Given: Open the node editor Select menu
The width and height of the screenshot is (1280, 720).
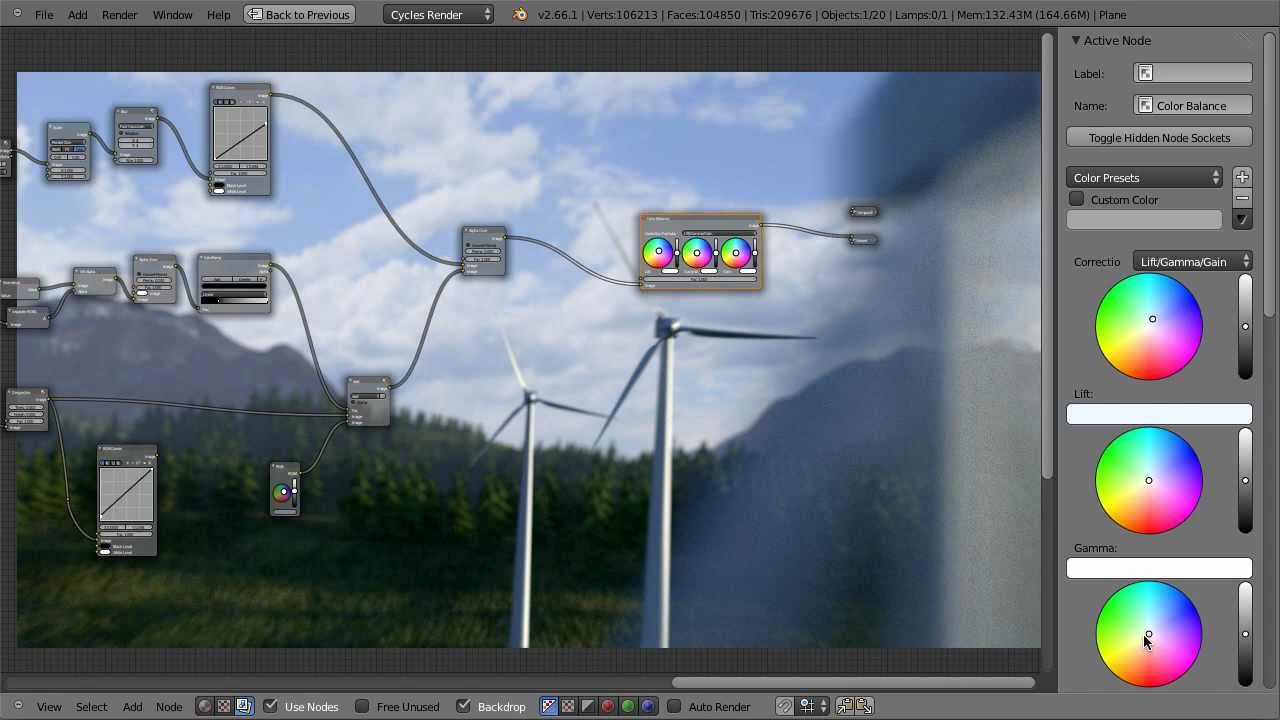Looking at the screenshot, I should (x=91, y=706).
